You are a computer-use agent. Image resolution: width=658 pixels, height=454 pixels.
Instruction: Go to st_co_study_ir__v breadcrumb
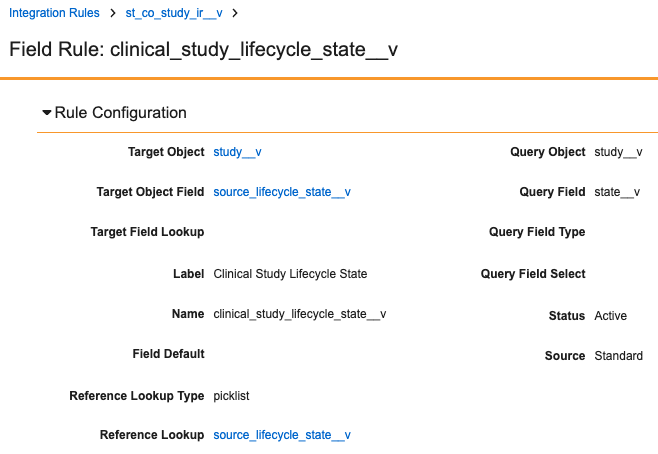[x=174, y=13]
